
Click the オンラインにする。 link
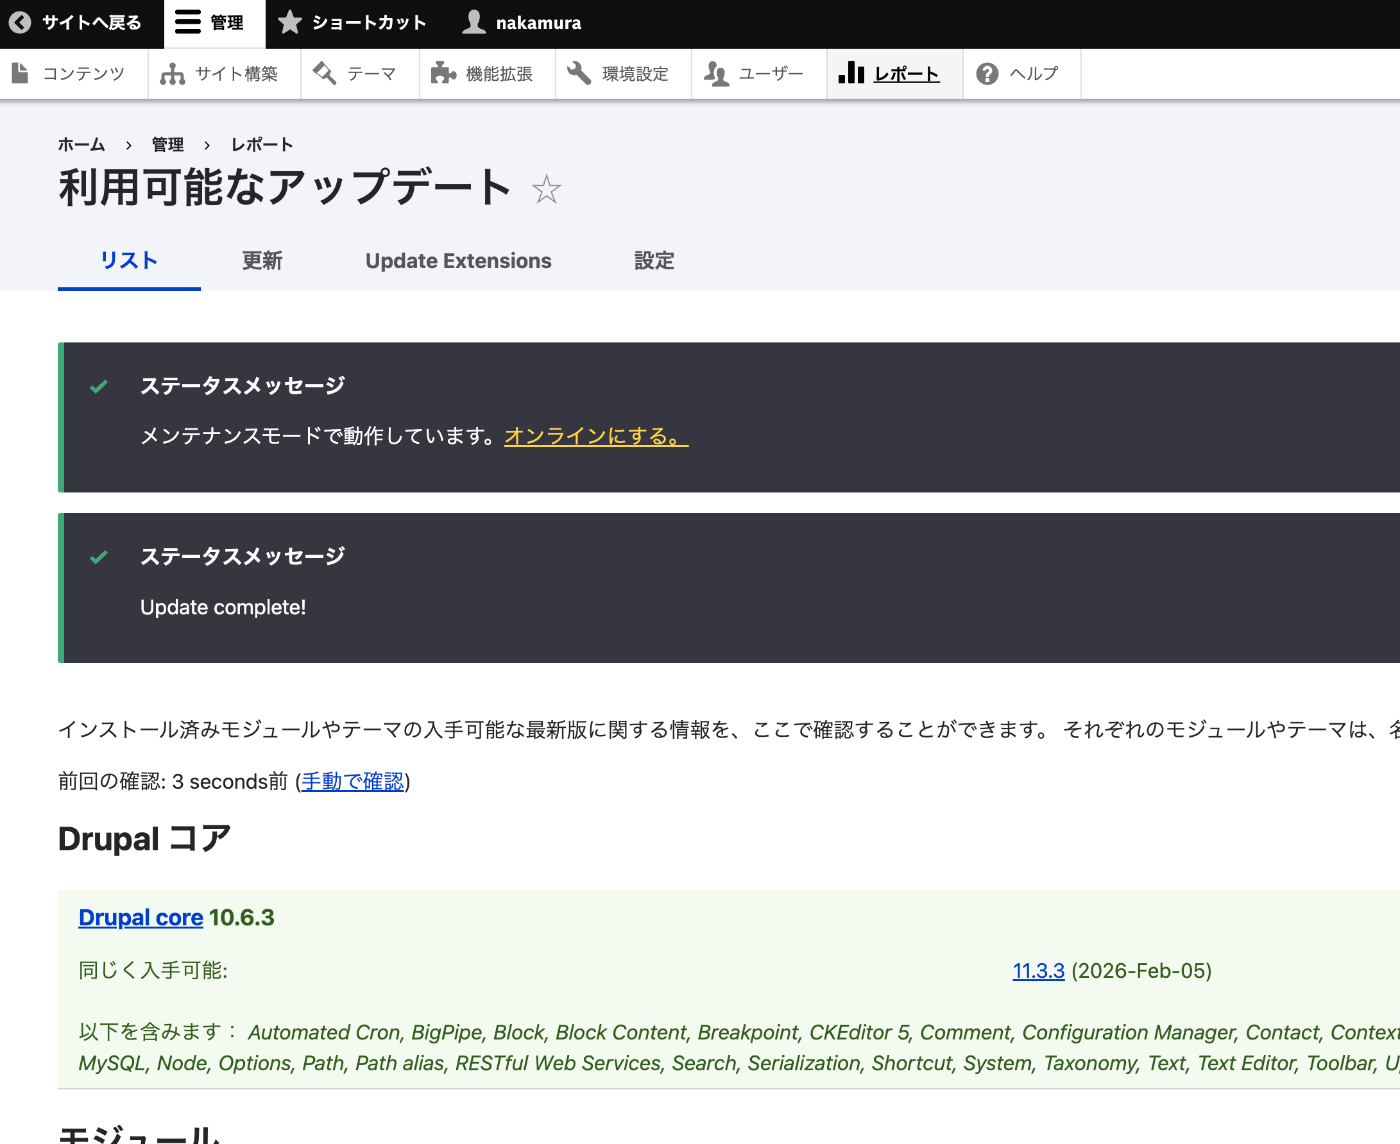(596, 436)
